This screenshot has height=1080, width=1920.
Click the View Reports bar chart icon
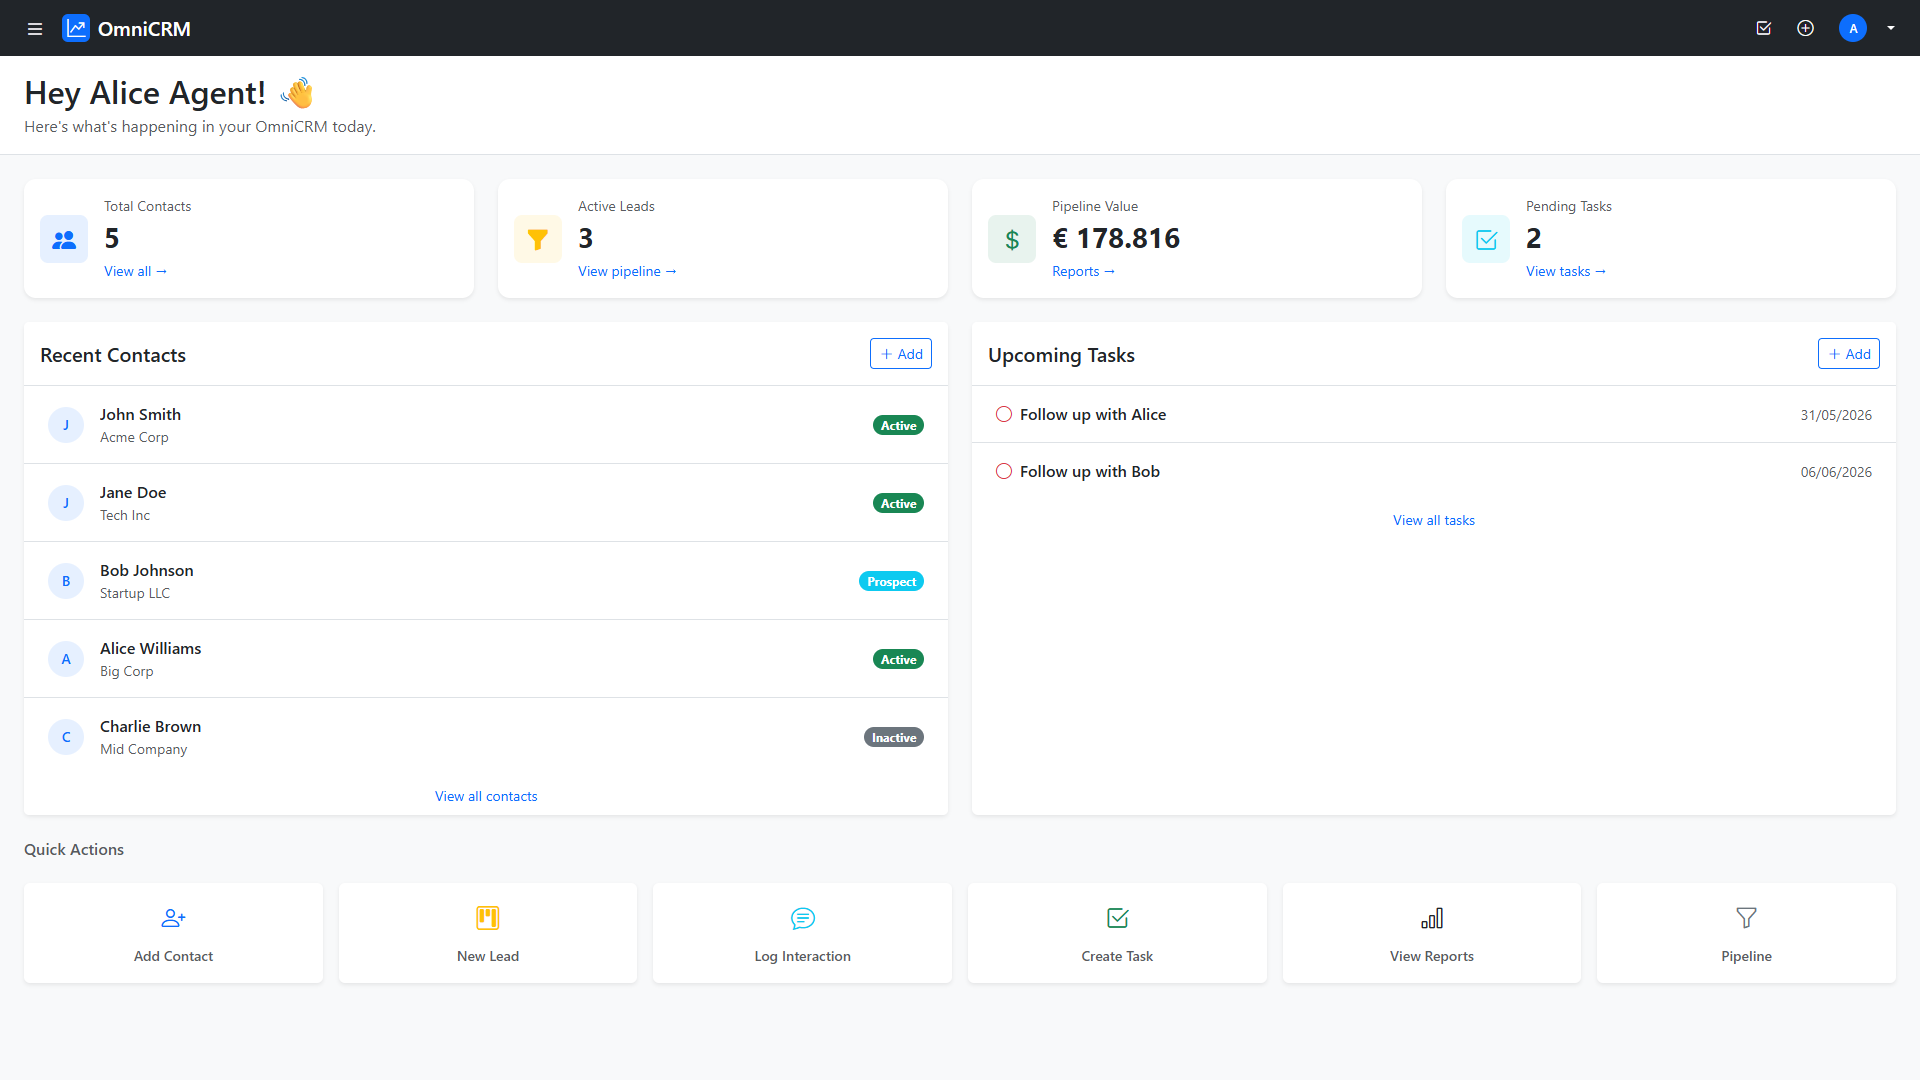click(1432, 918)
